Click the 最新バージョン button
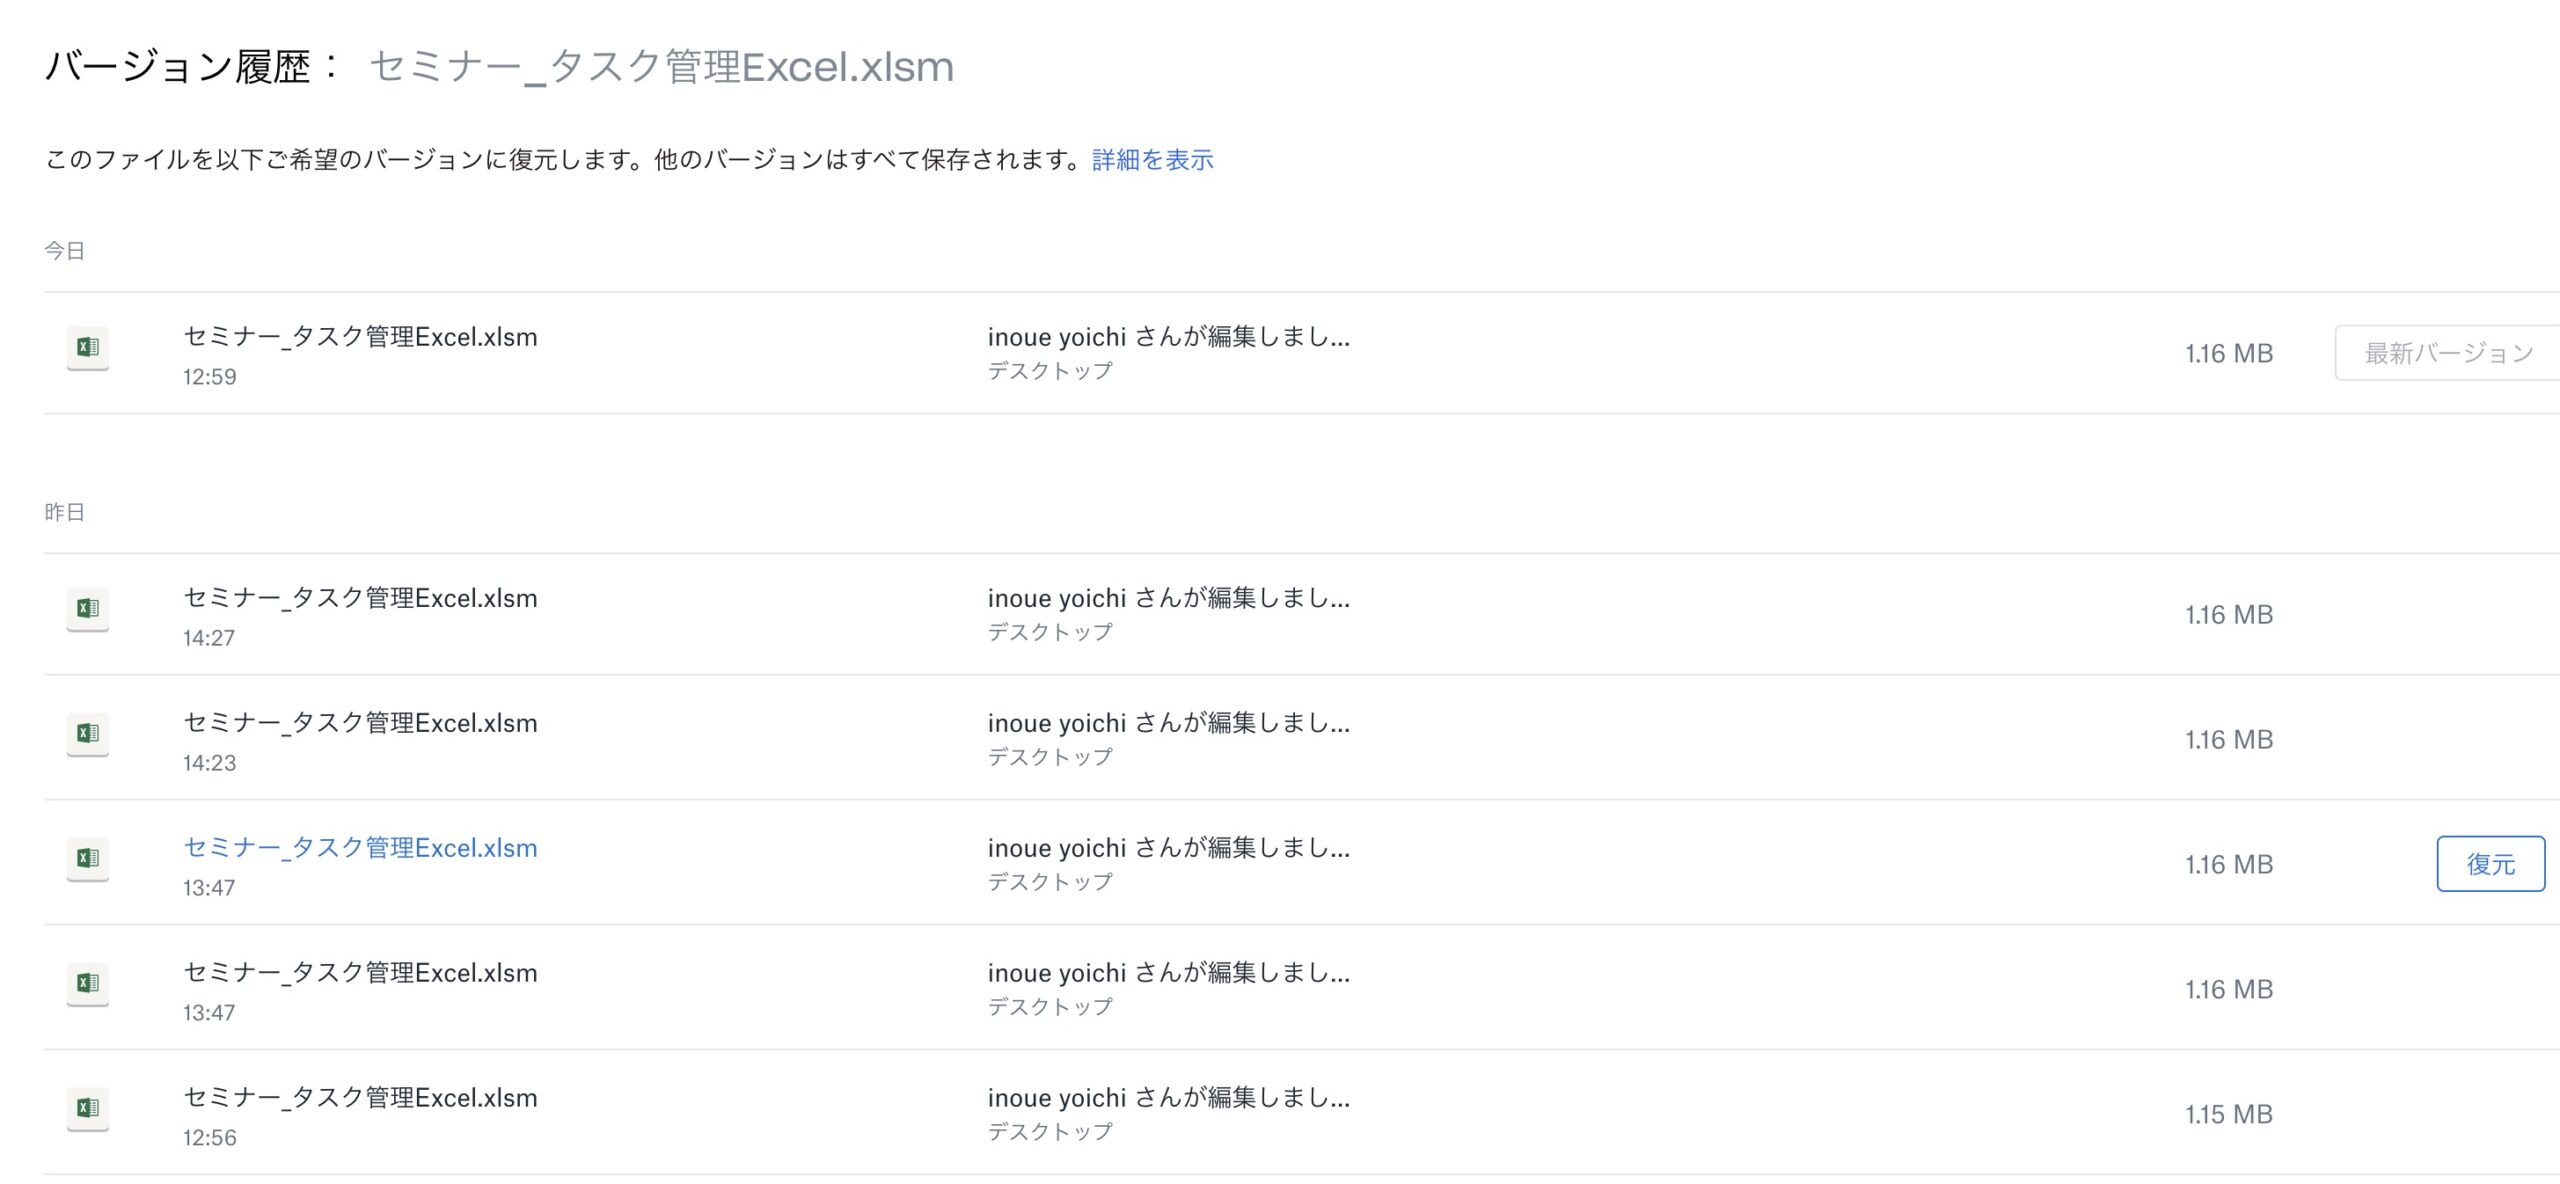 [x=2446, y=353]
